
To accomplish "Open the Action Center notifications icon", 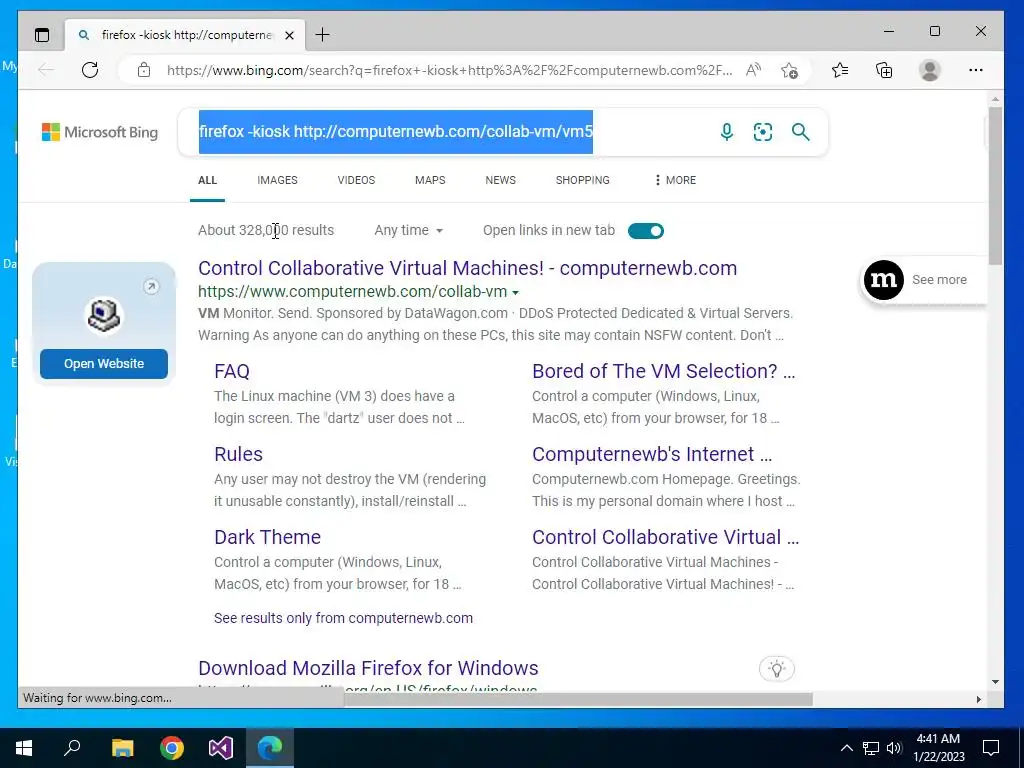I will coord(991,748).
